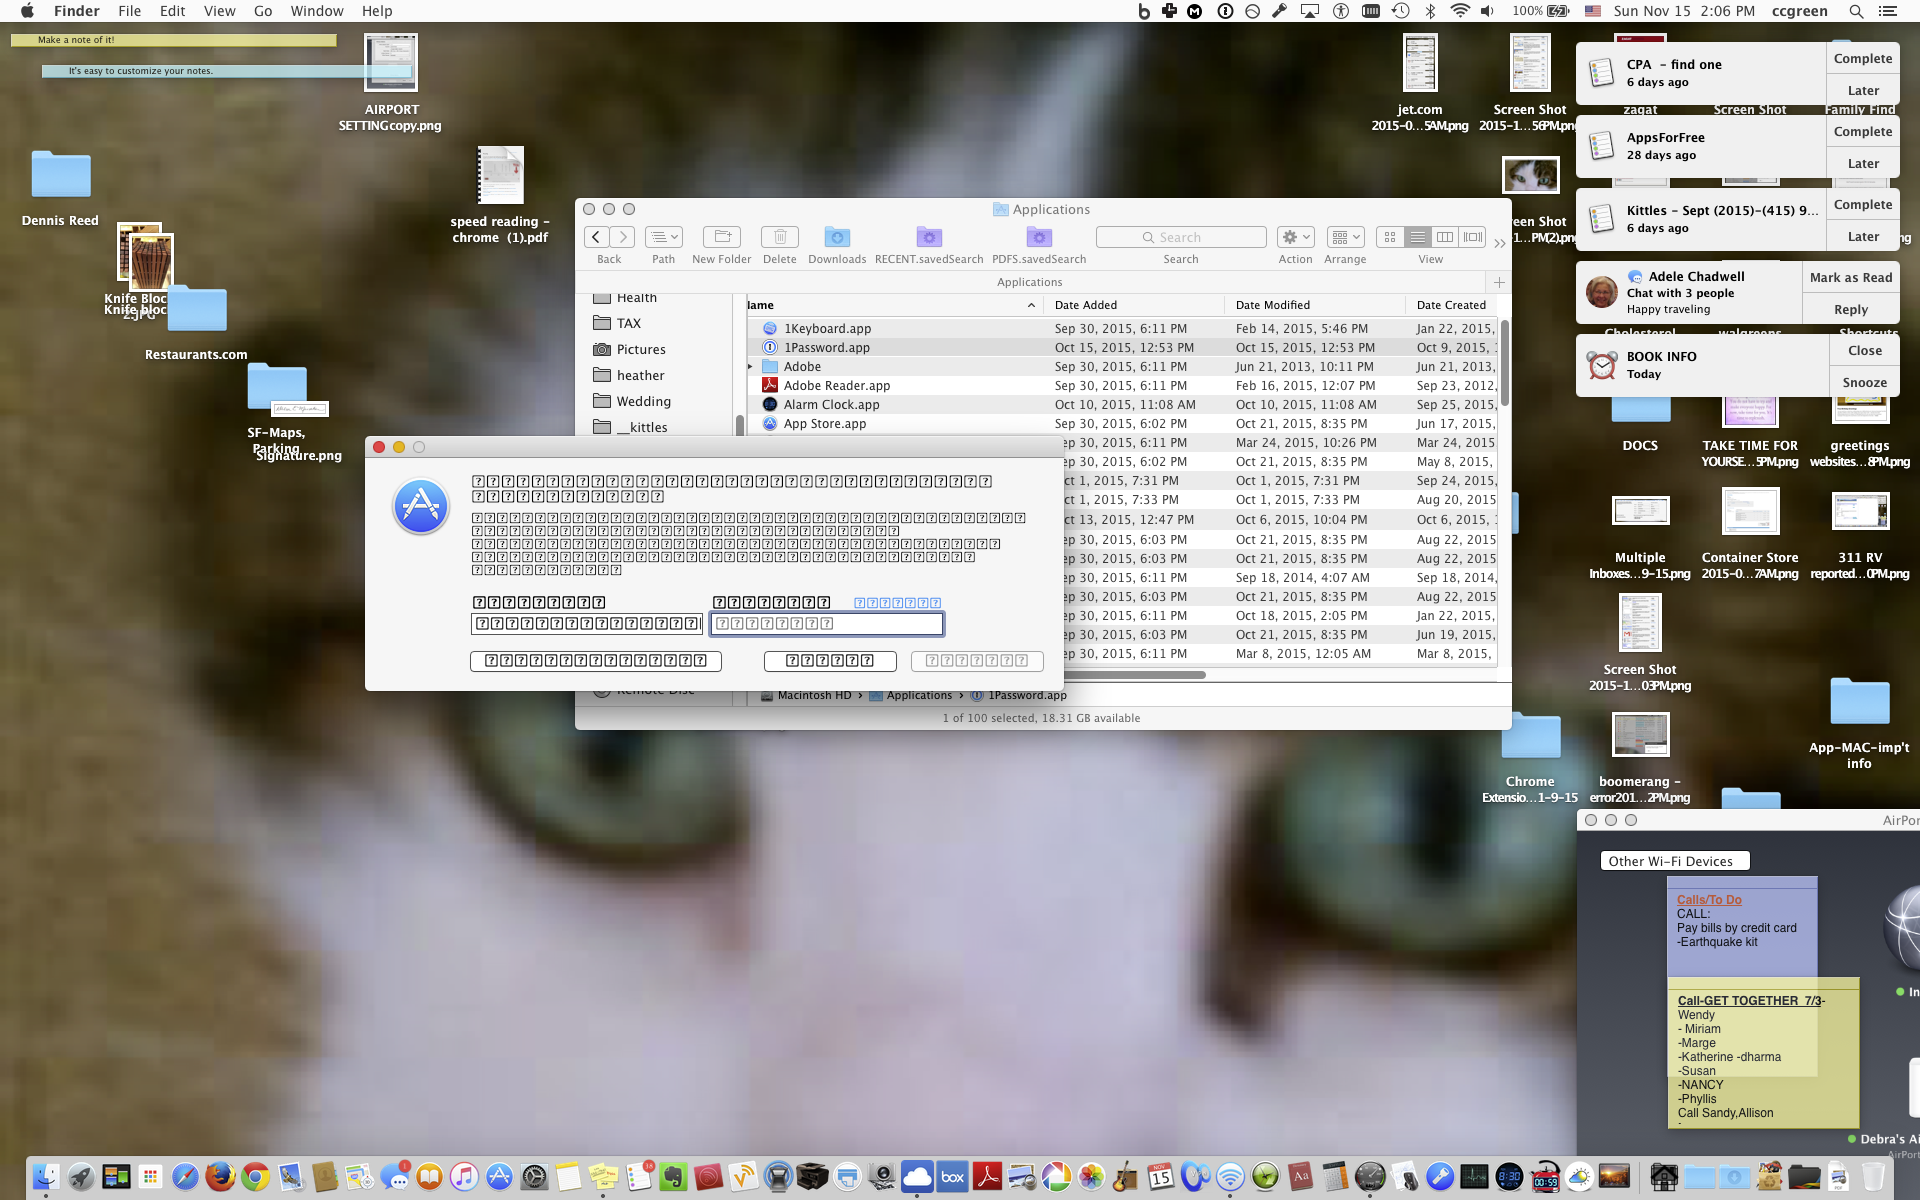Viewport: 1920px width, 1200px height.
Task: Open Photos icon in the Dock
Action: 1091,1177
